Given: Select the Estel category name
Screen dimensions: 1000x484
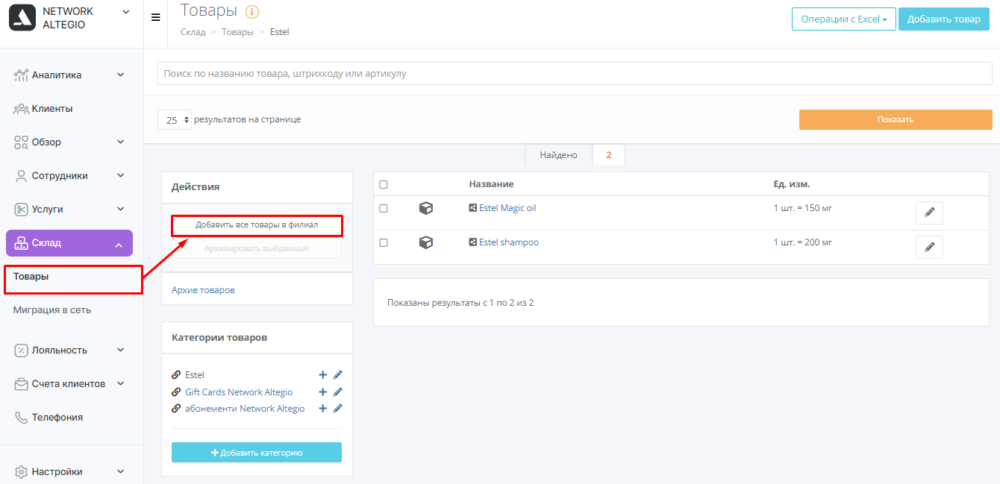Looking at the screenshot, I should click(x=195, y=375).
